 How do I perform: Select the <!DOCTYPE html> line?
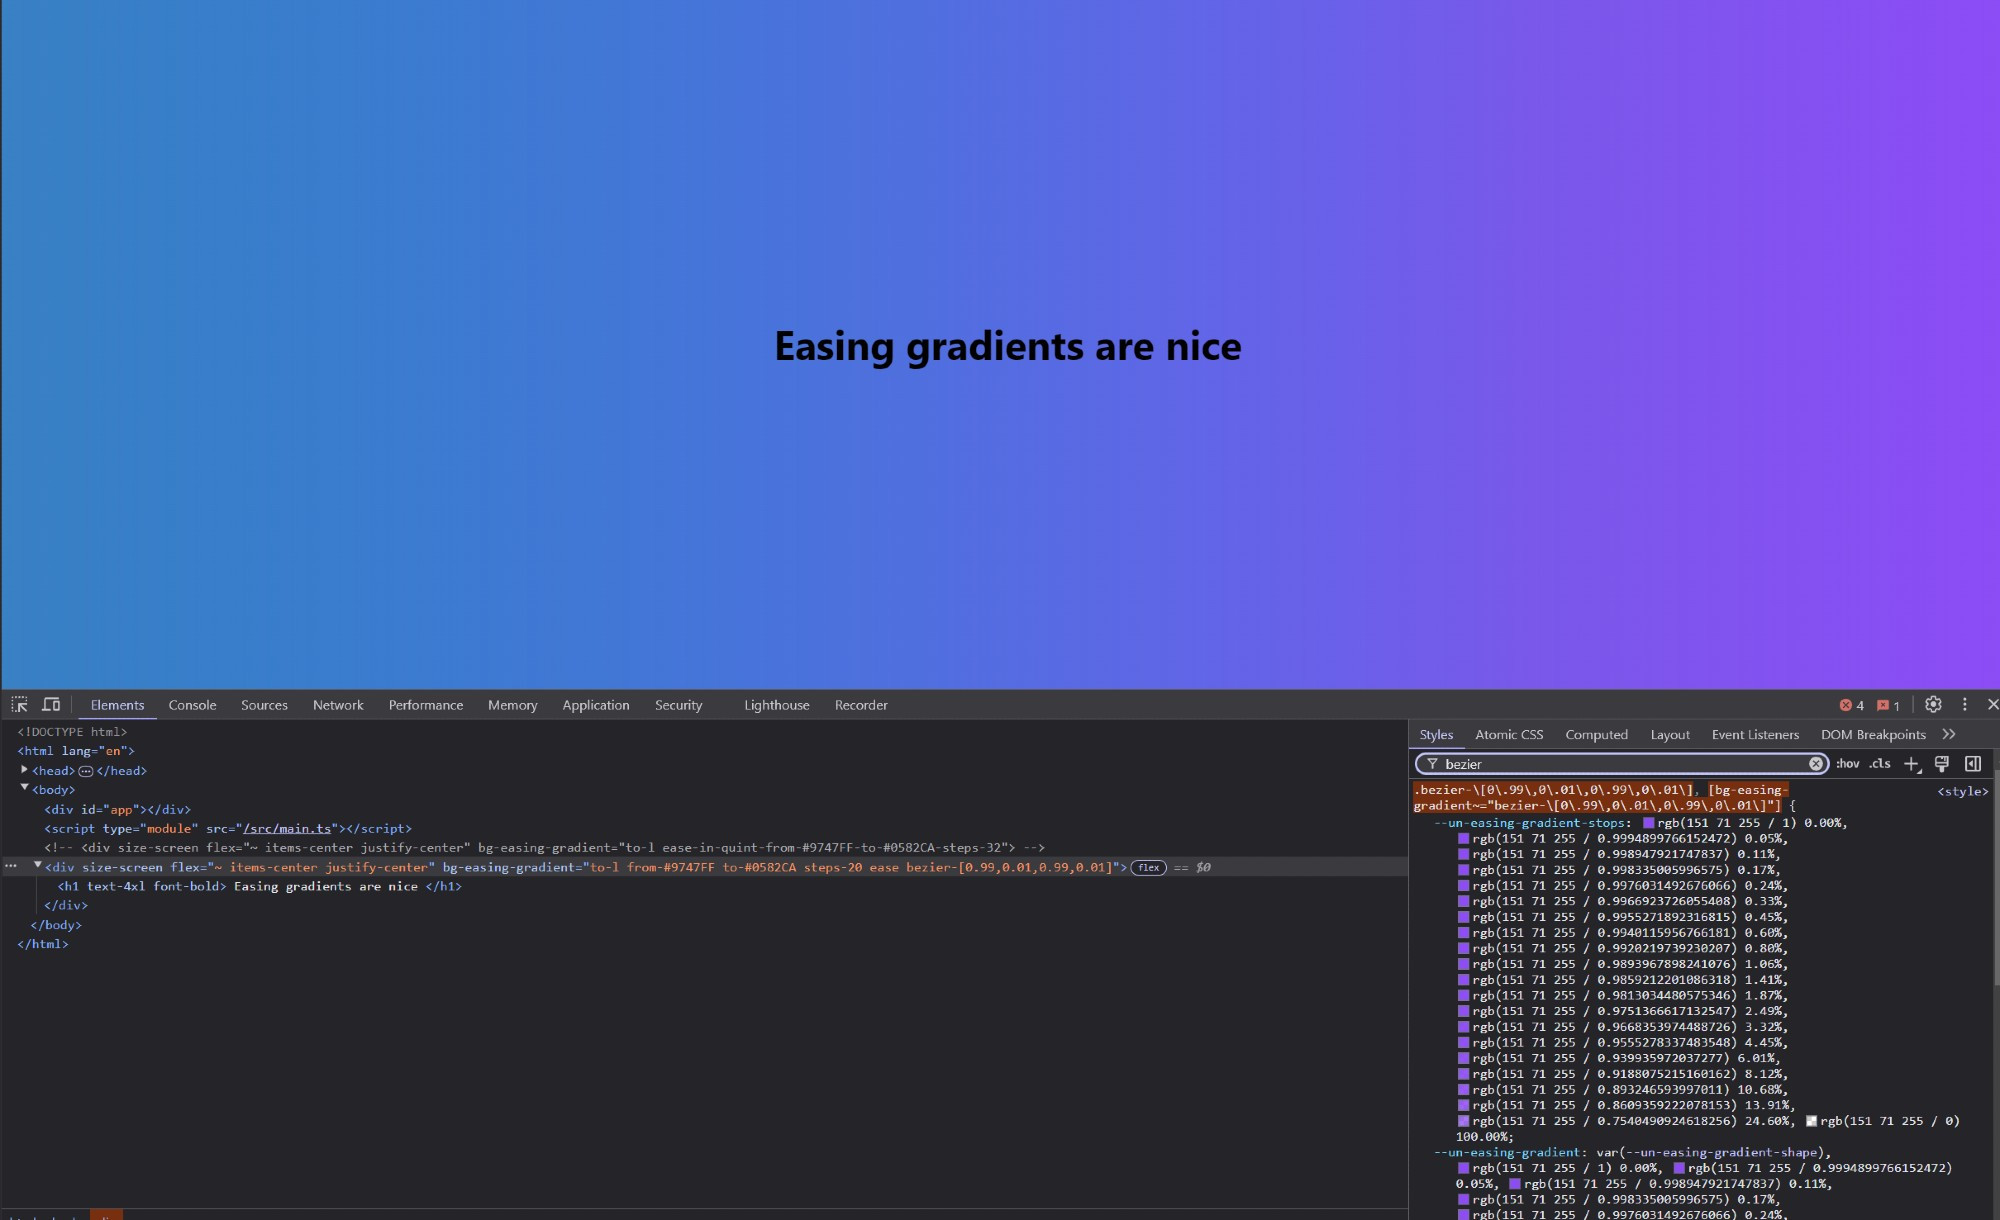tap(72, 732)
